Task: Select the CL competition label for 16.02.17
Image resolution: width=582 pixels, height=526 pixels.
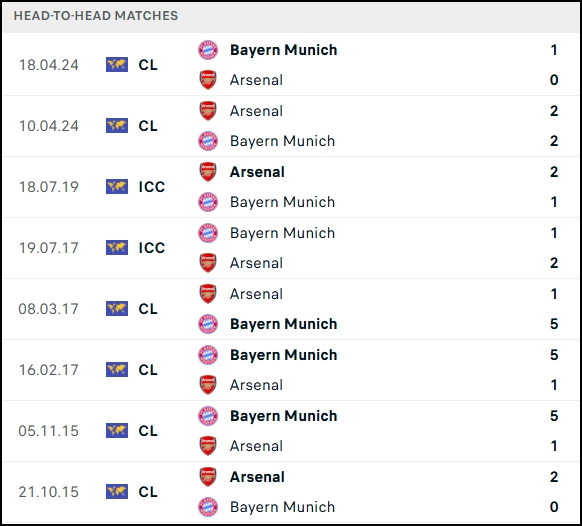Action: point(148,370)
